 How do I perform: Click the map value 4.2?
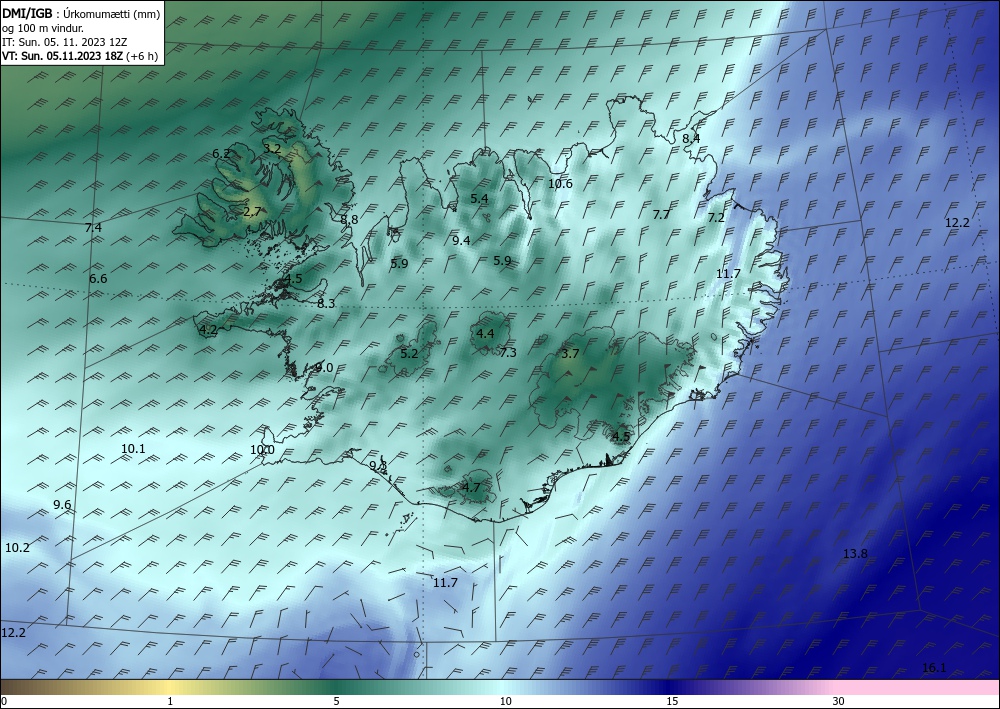(209, 330)
